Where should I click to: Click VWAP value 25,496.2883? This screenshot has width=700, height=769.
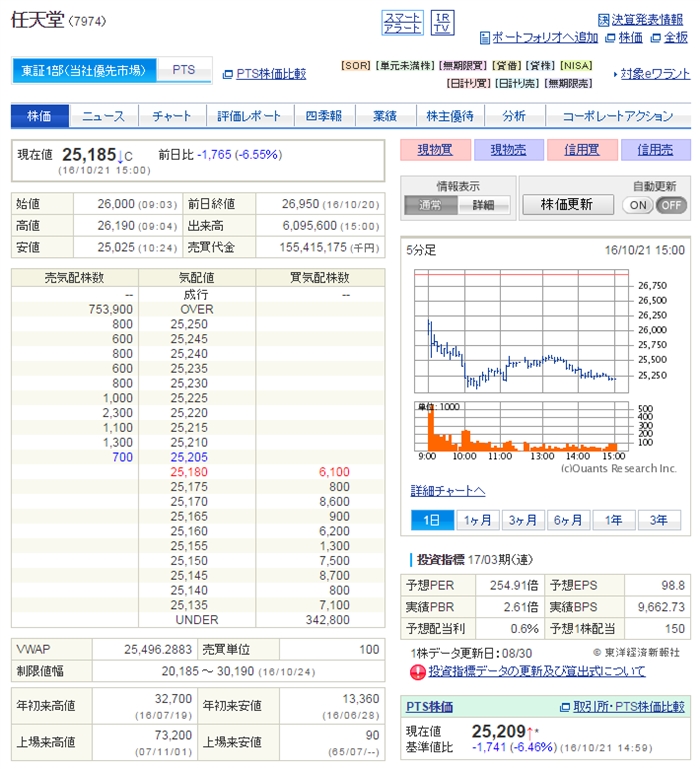pos(158,649)
